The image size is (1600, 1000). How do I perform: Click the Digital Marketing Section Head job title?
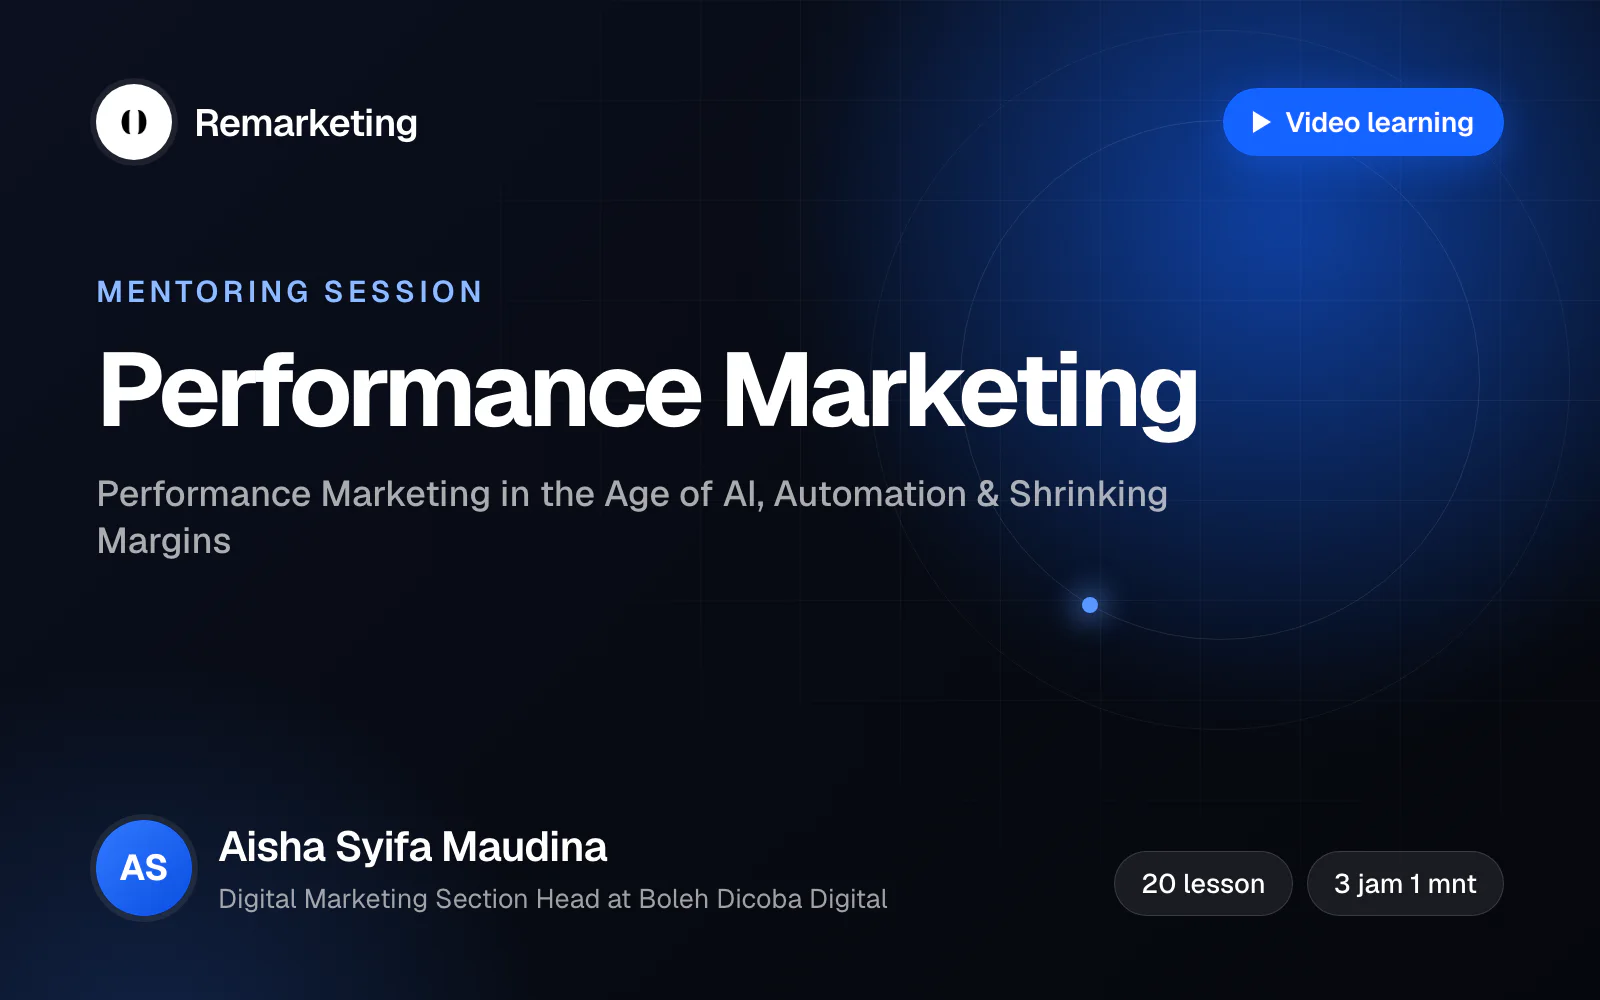click(553, 899)
